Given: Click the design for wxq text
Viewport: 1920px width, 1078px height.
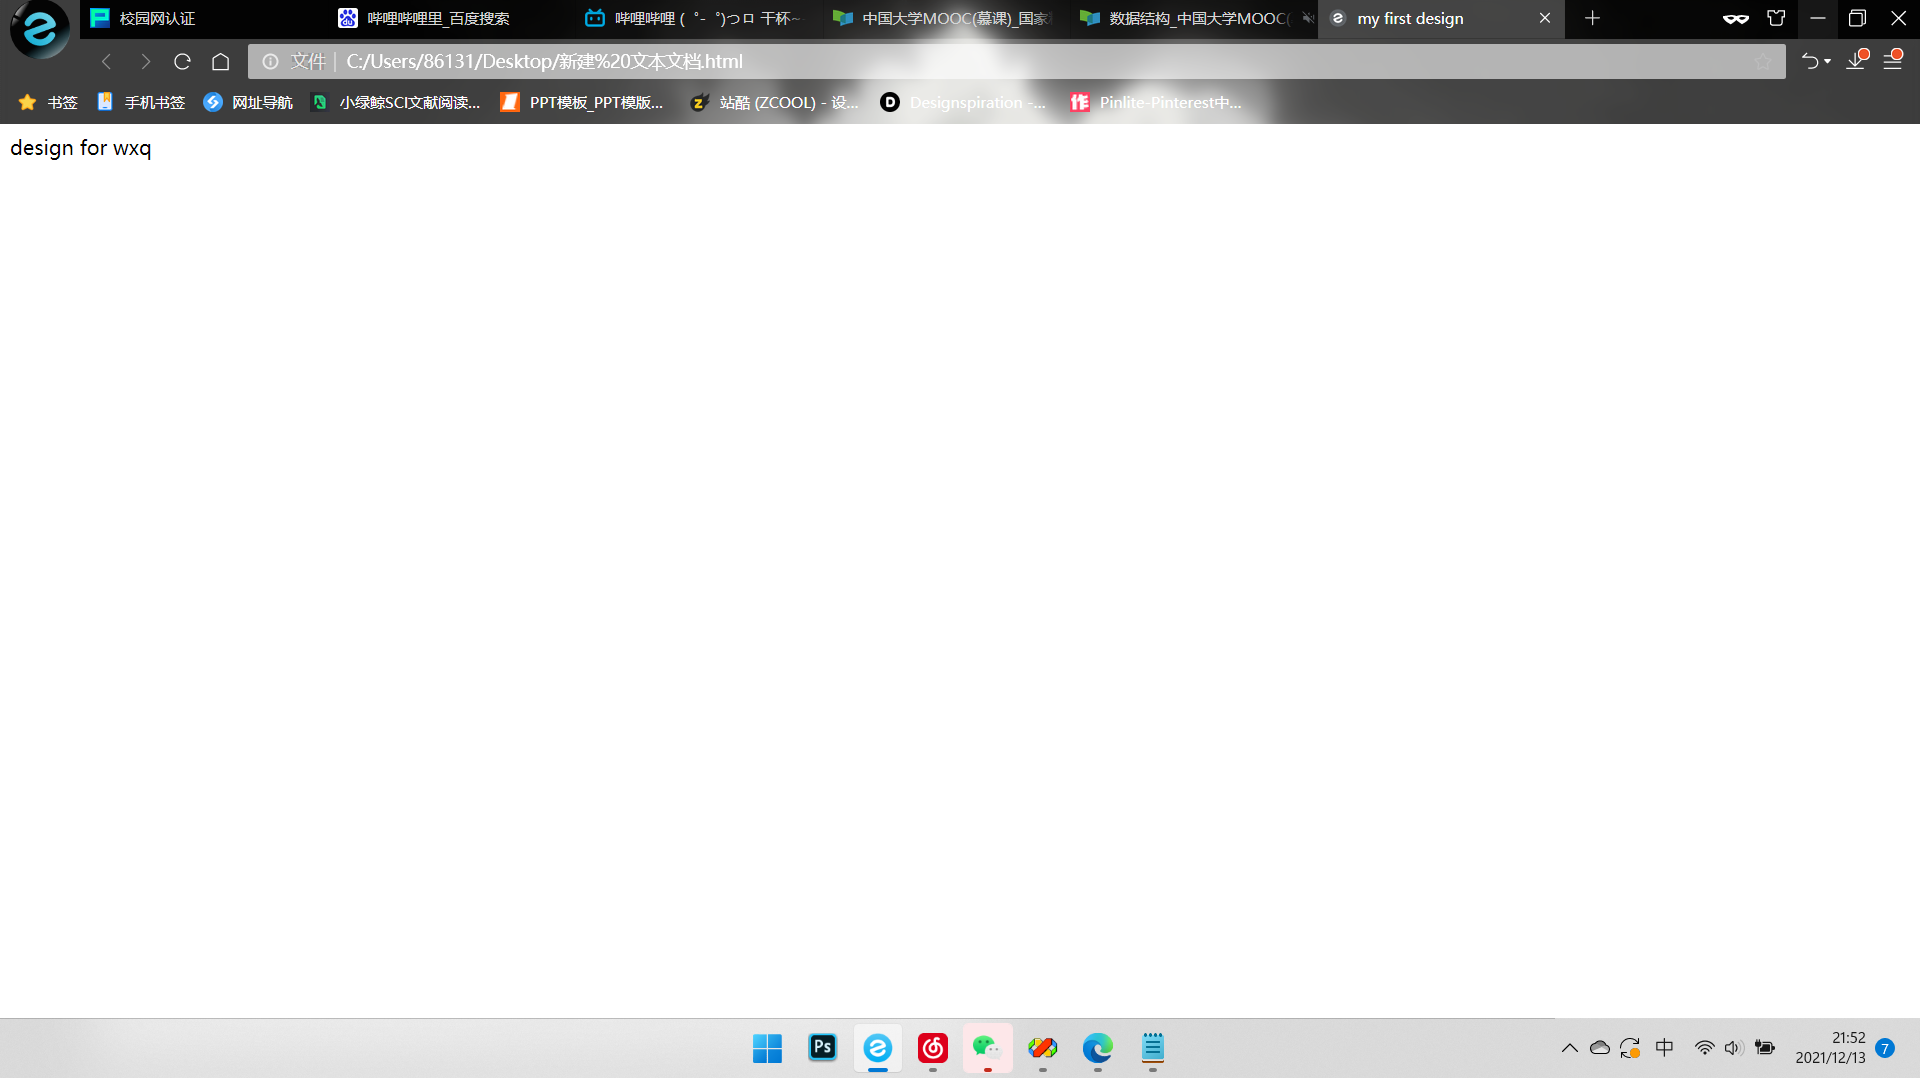Looking at the screenshot, I should tap(81, 148).
